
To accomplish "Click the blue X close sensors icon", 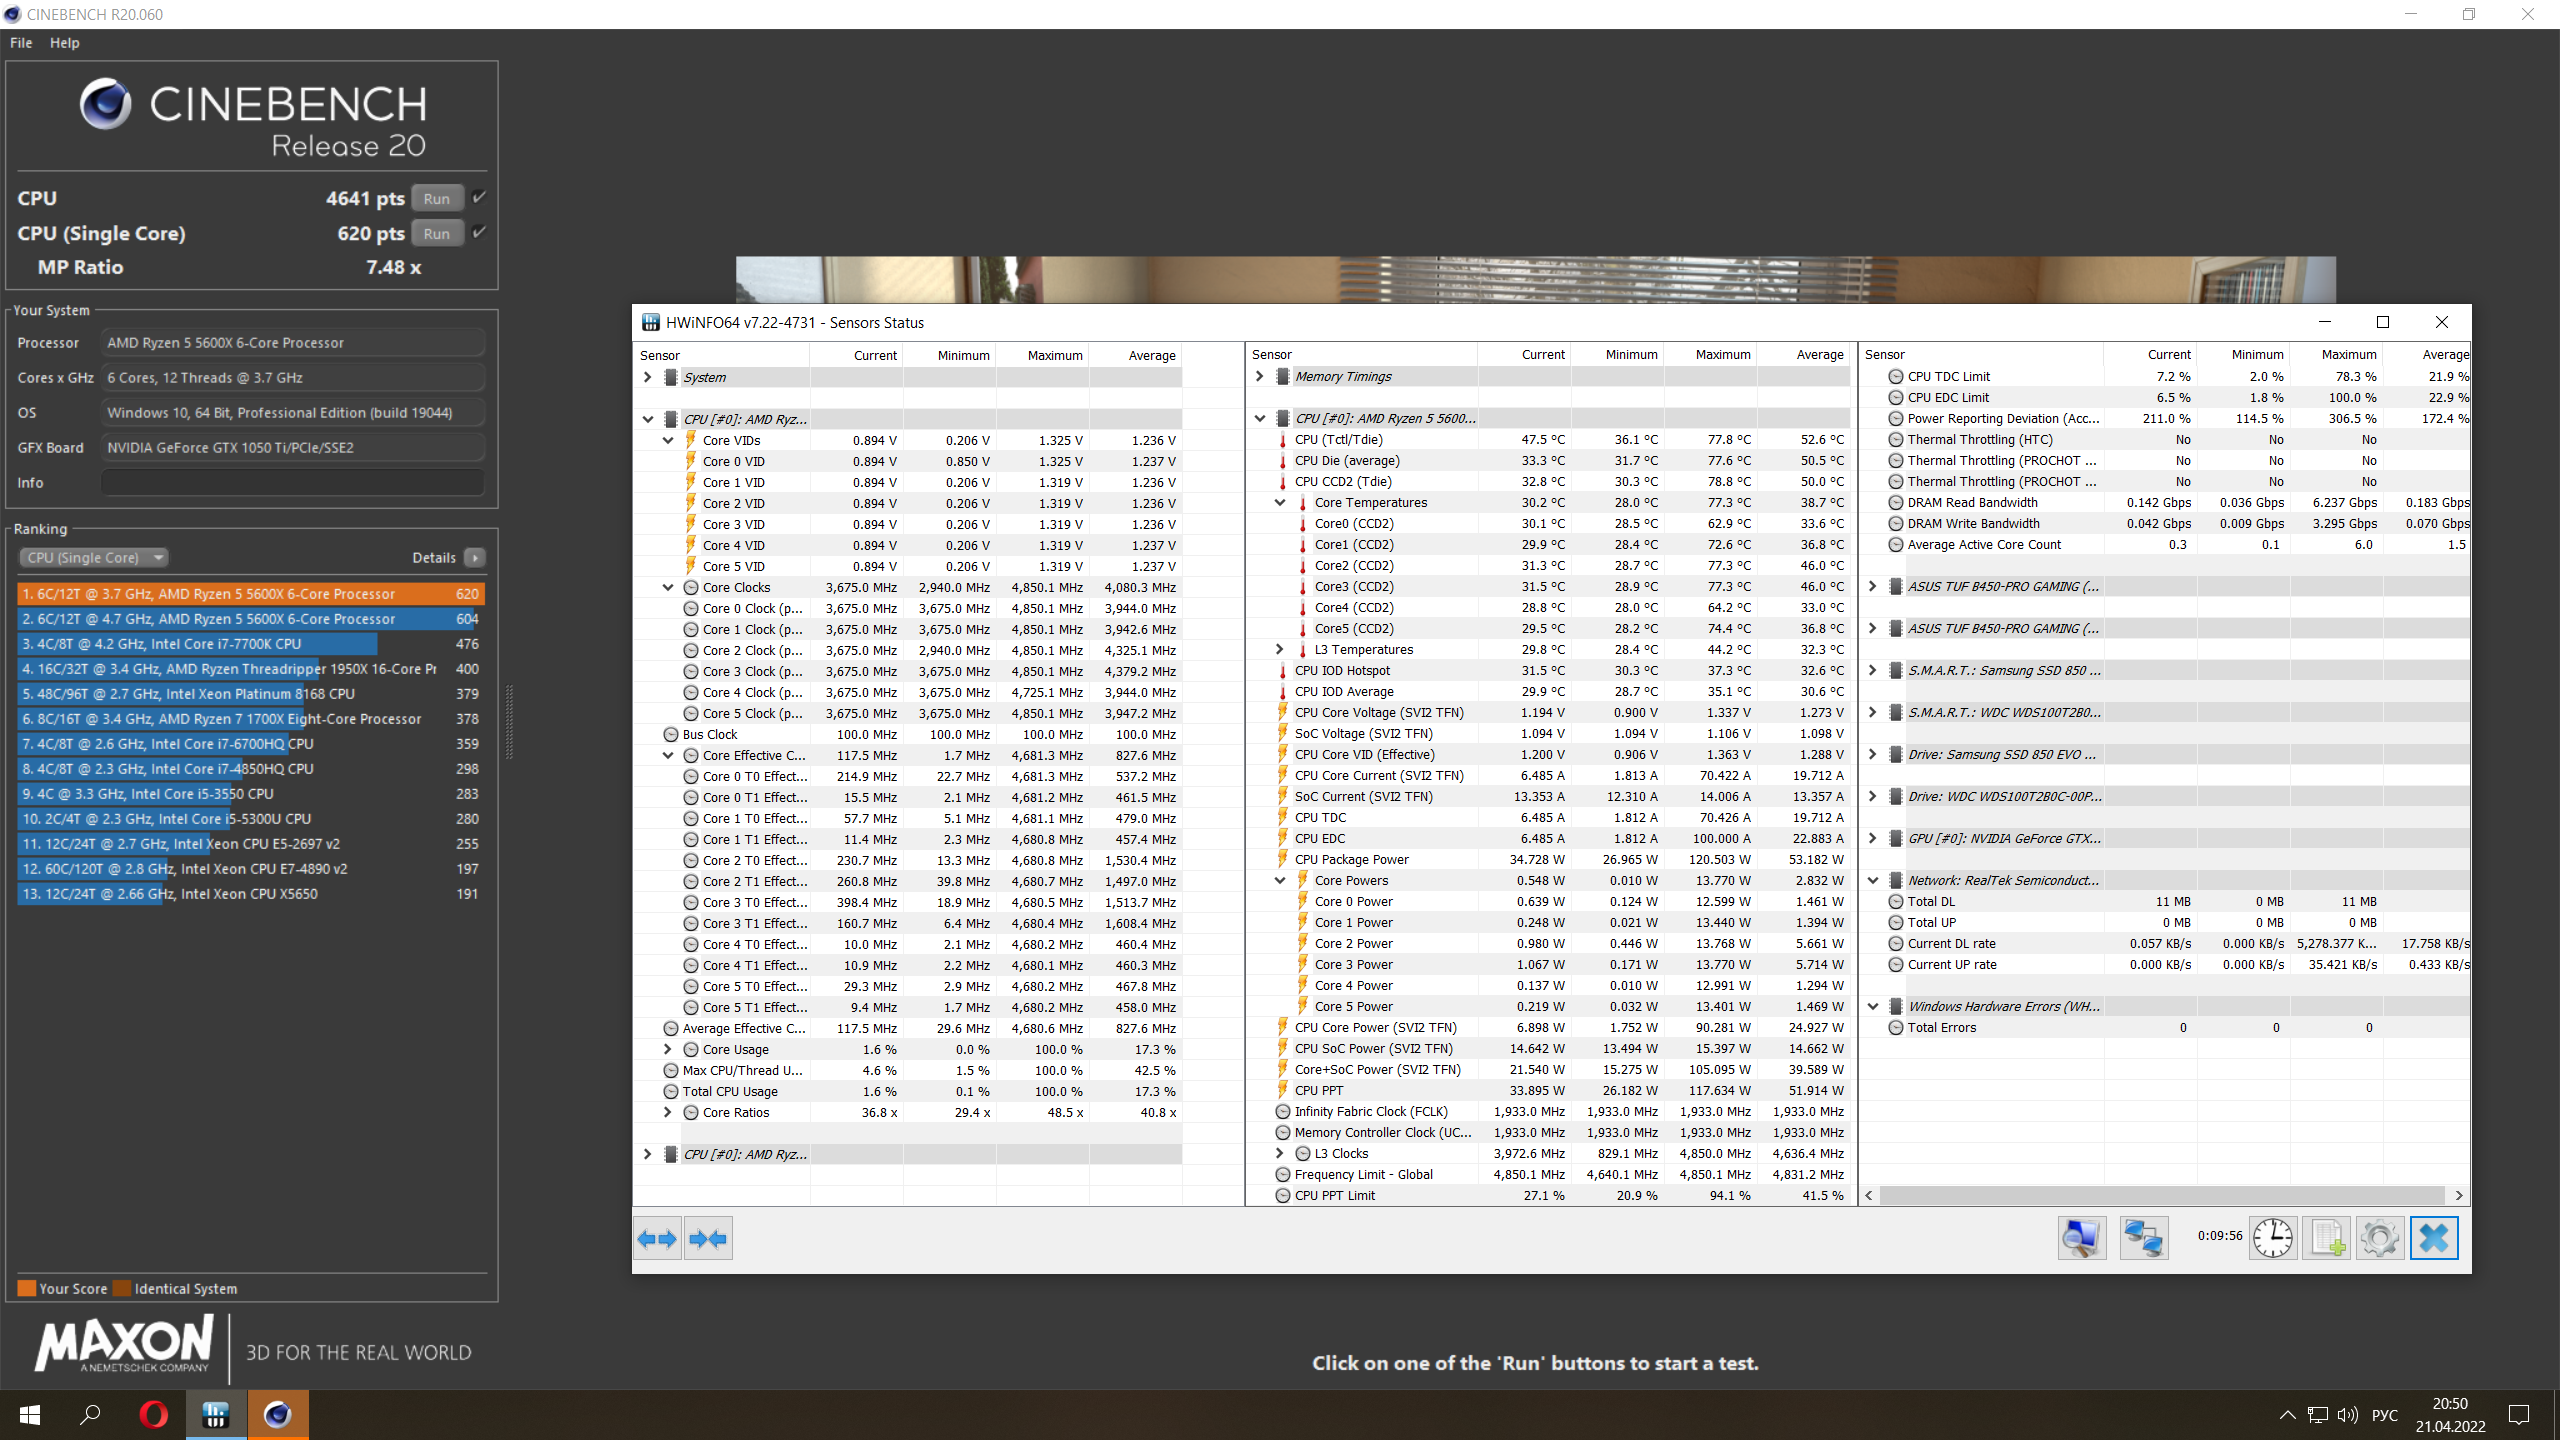I will pos(2434,1238).
